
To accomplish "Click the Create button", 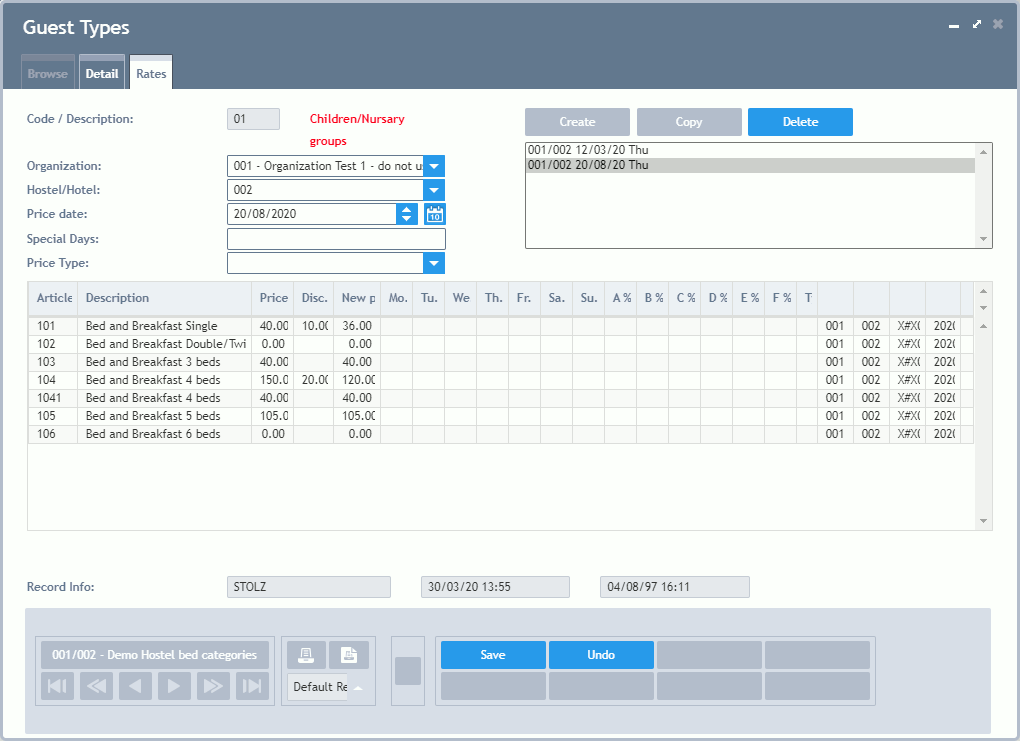I will pos(577,122).
